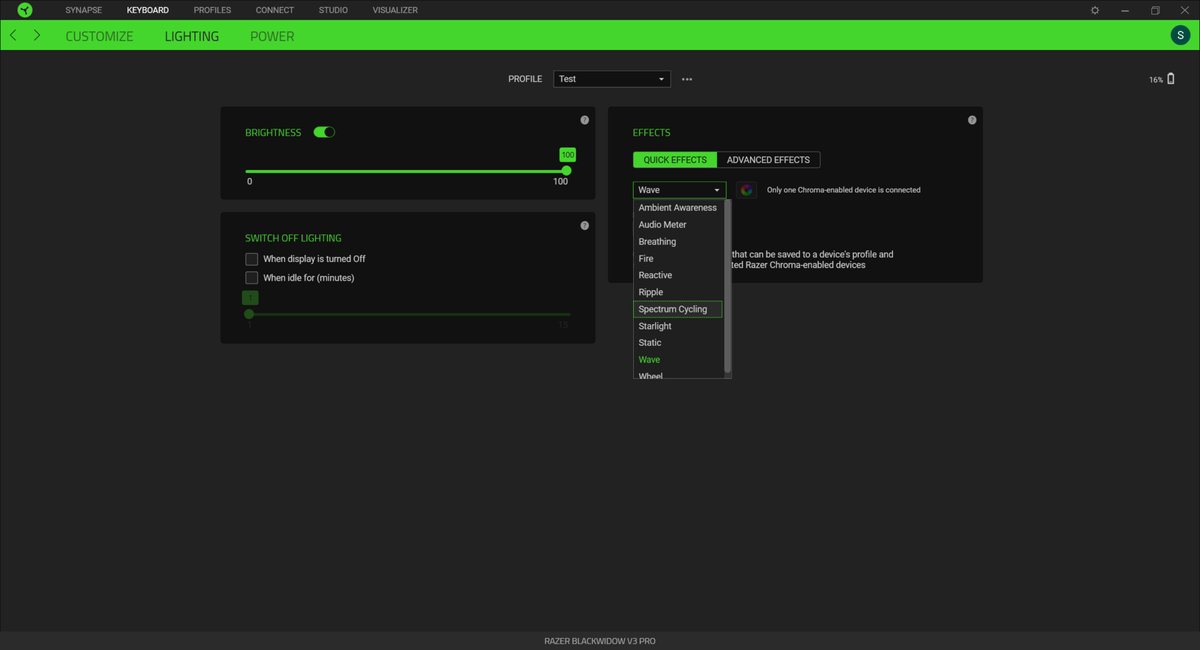Show help for Brightness panel
The width and height of the screenshot is (1200, 650).
(585, 120)
